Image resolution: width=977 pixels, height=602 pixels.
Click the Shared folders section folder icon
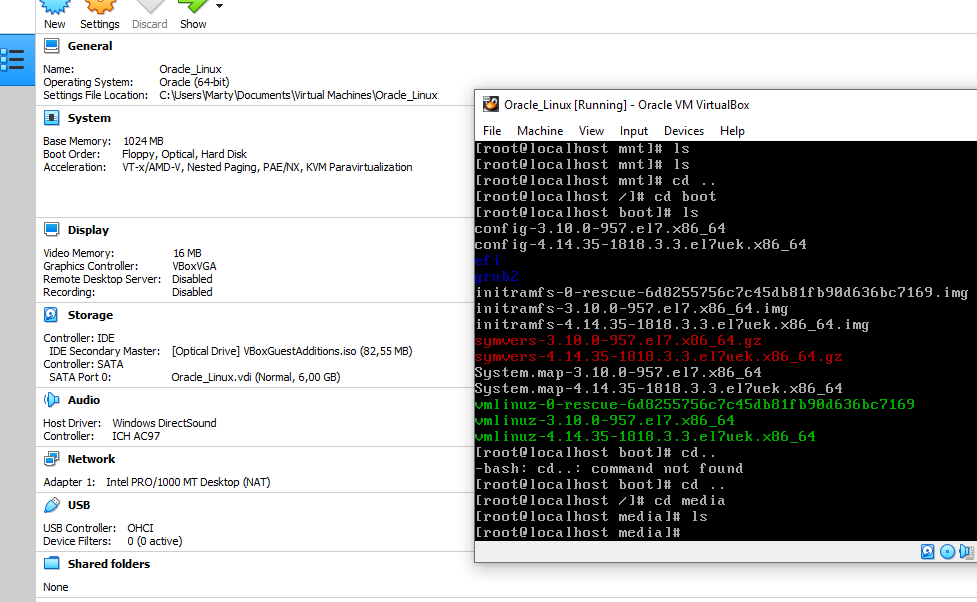tap(52, 563)
